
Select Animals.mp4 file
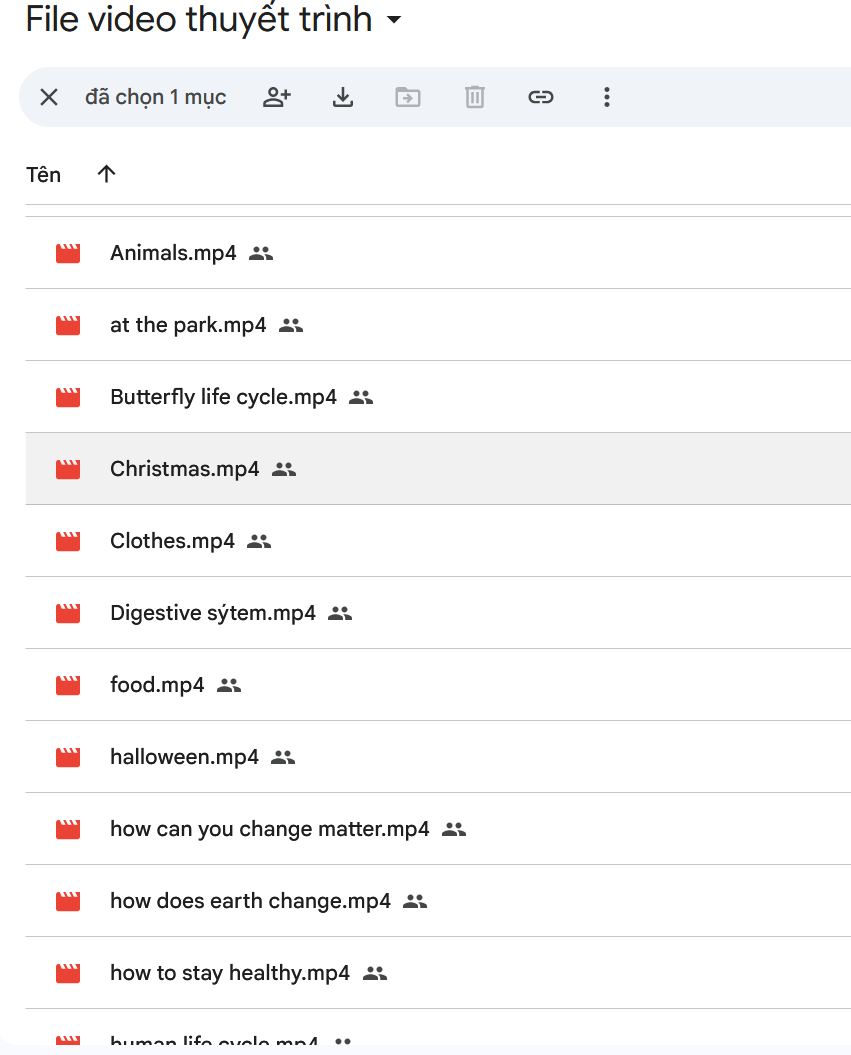pos(173,253)
